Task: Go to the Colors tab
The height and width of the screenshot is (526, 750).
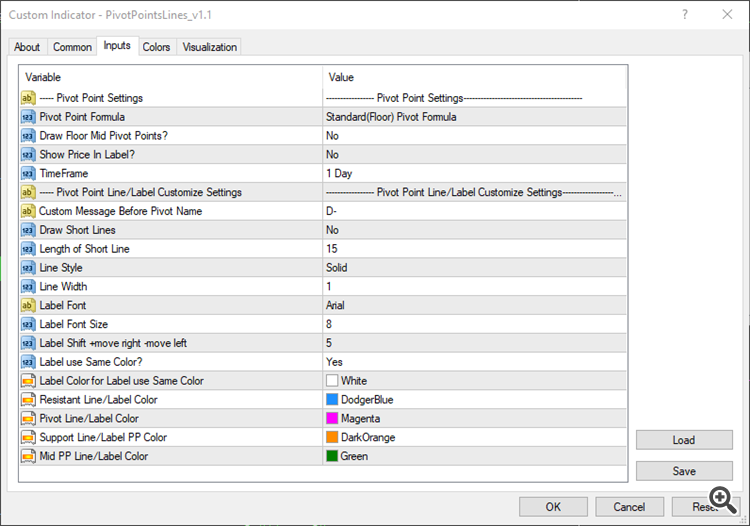Action: pos(156,47)
